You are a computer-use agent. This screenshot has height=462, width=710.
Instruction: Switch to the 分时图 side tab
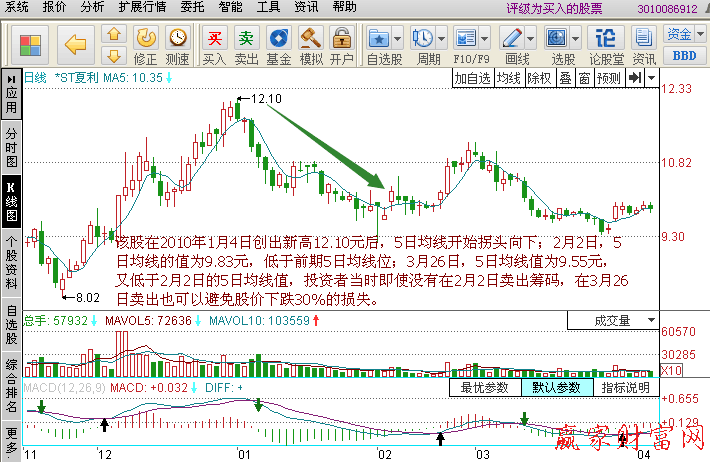coord(11,146)
